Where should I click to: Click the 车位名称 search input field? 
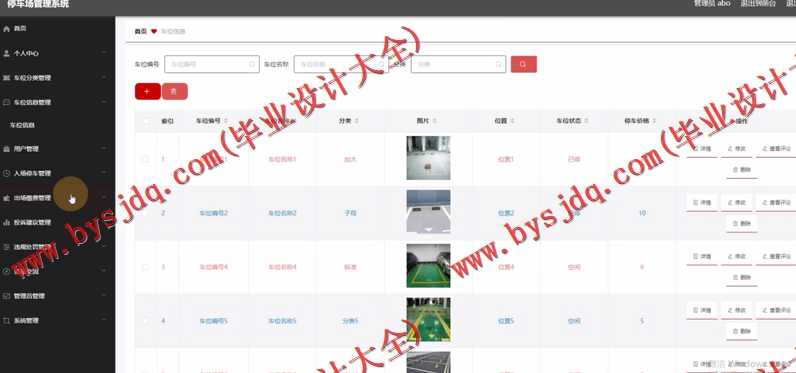click(341, 64)
